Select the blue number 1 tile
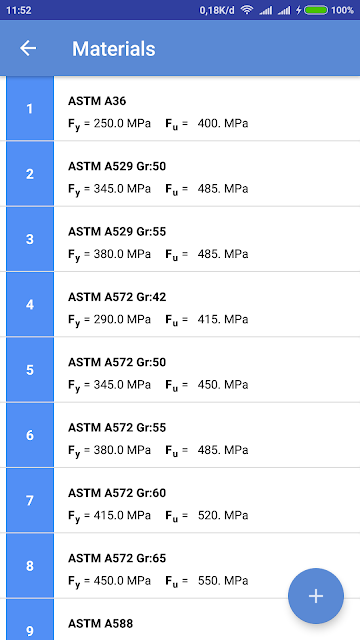The height and width of the screenshot is (640, 360). coord(30,109)
